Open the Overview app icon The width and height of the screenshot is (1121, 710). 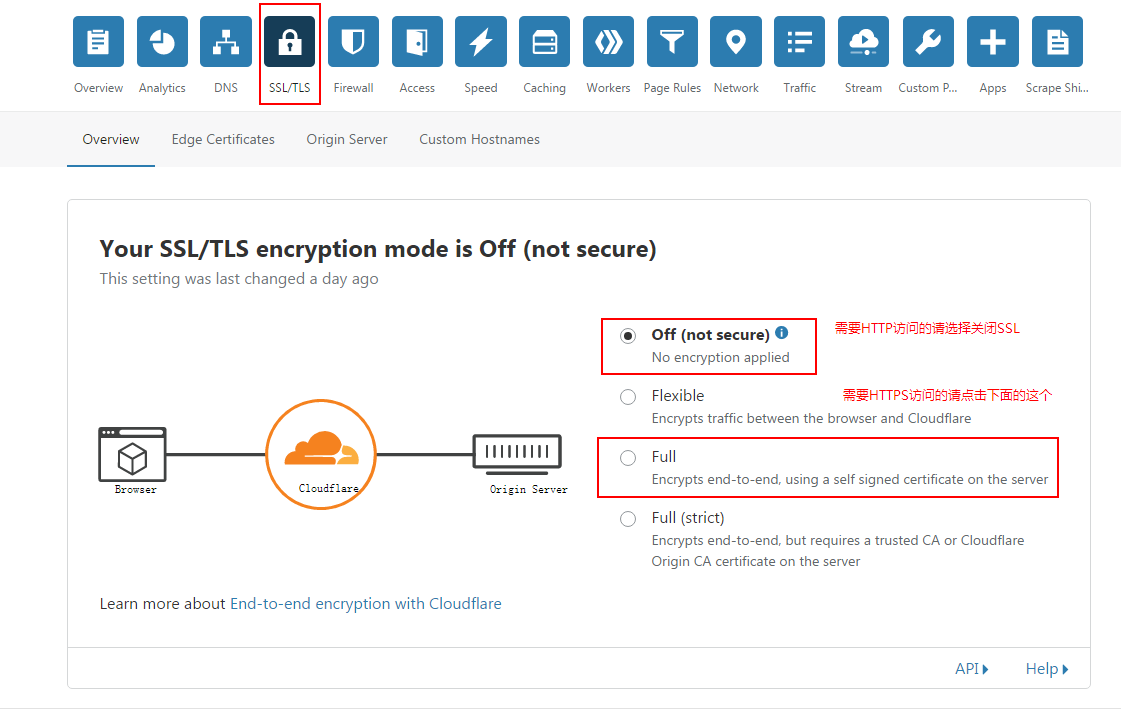click(98, 41)
